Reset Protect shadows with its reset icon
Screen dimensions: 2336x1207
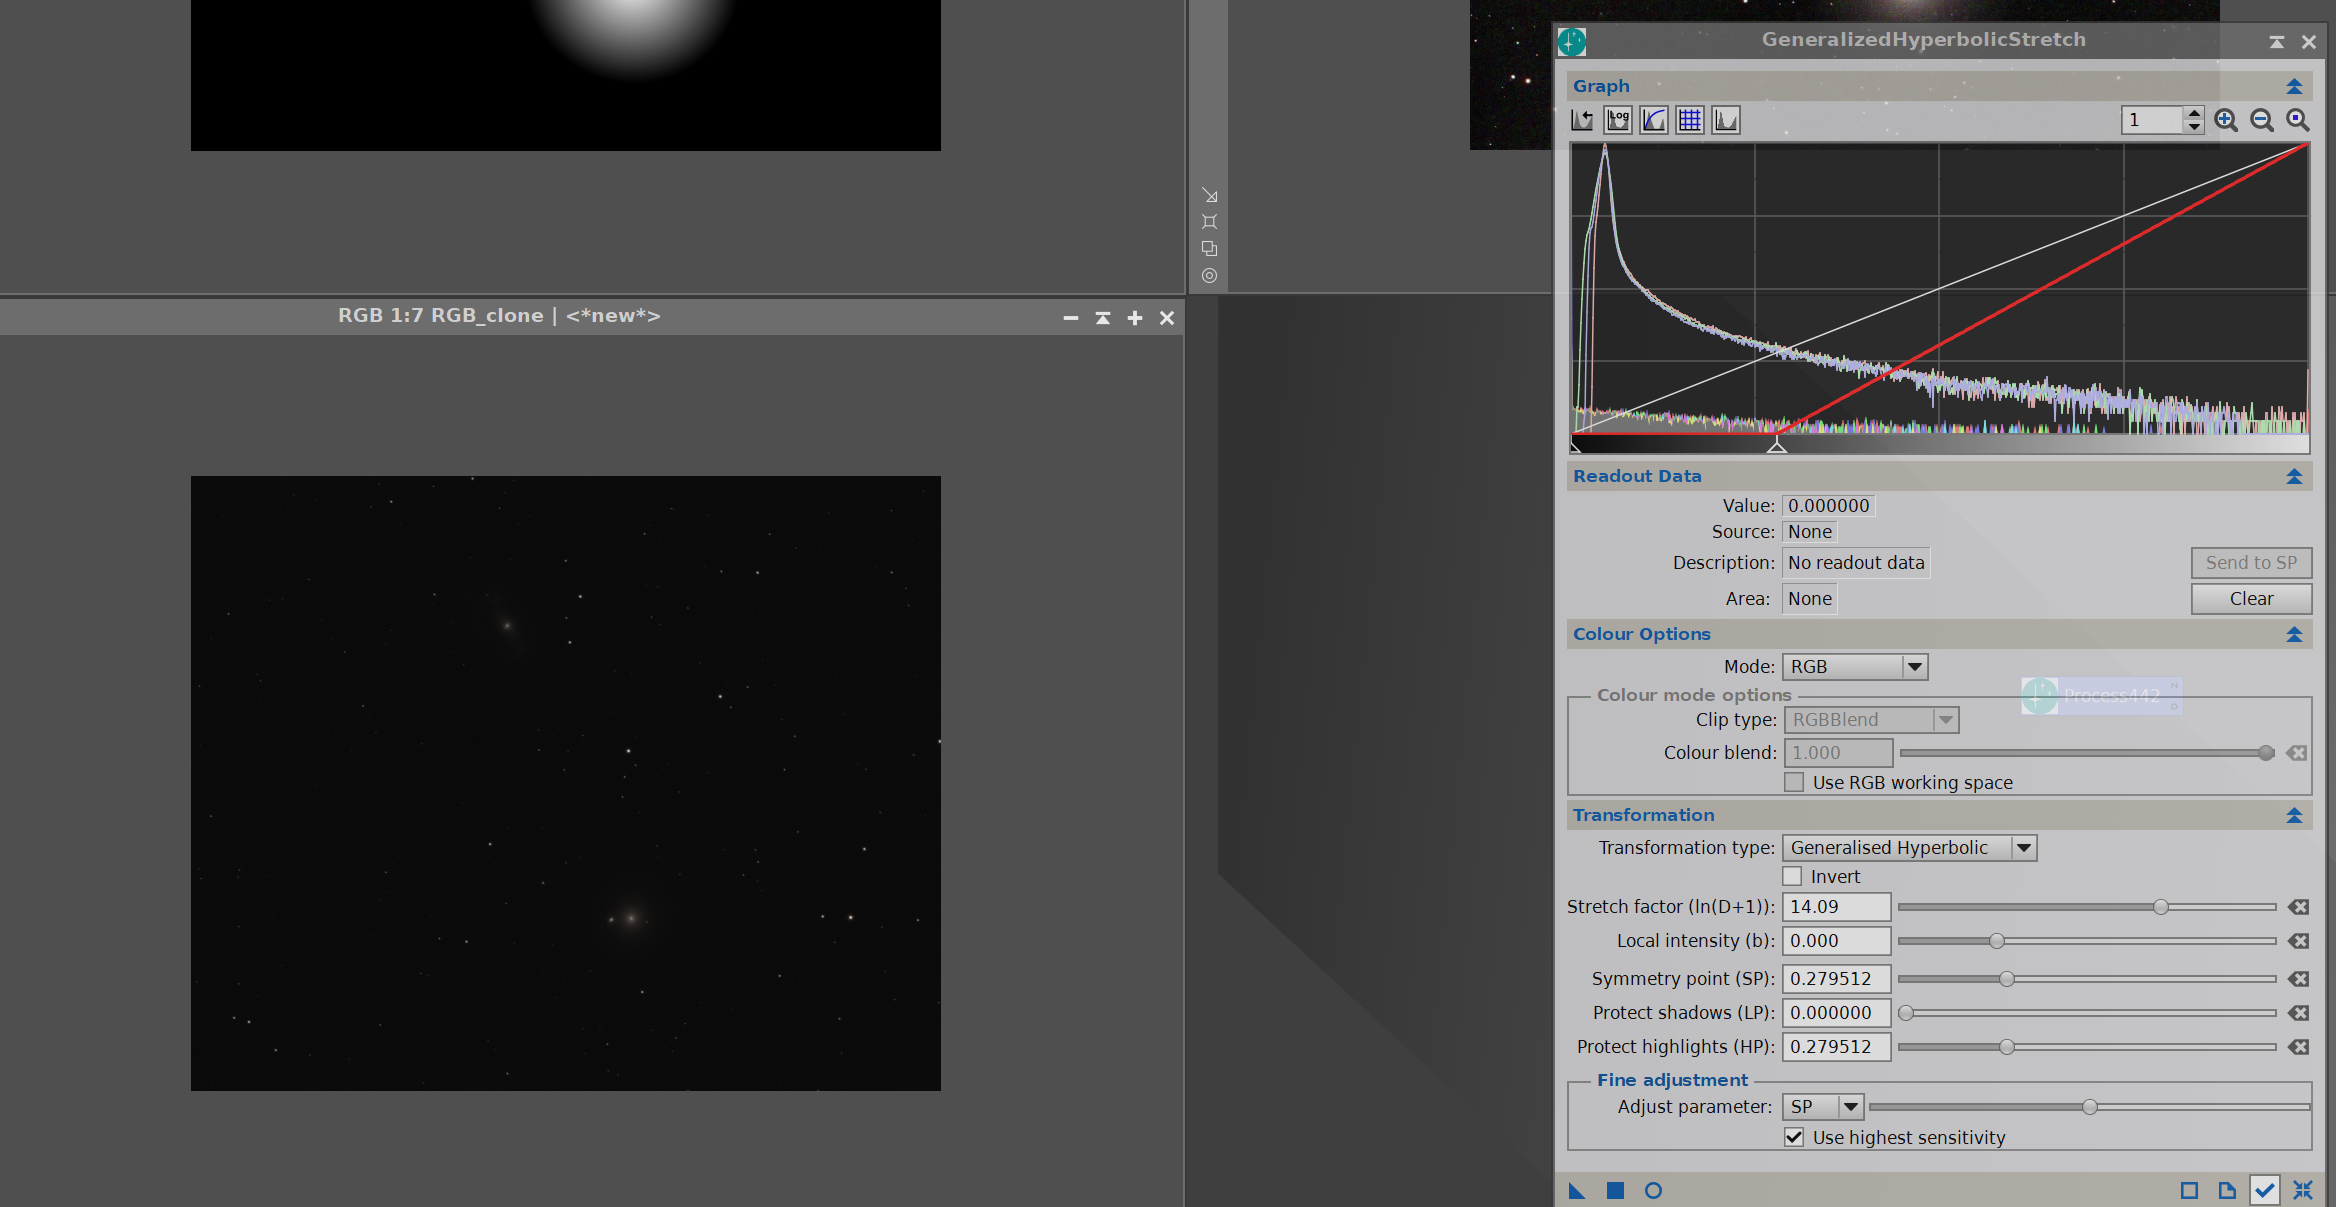tap(2298, 1013)
